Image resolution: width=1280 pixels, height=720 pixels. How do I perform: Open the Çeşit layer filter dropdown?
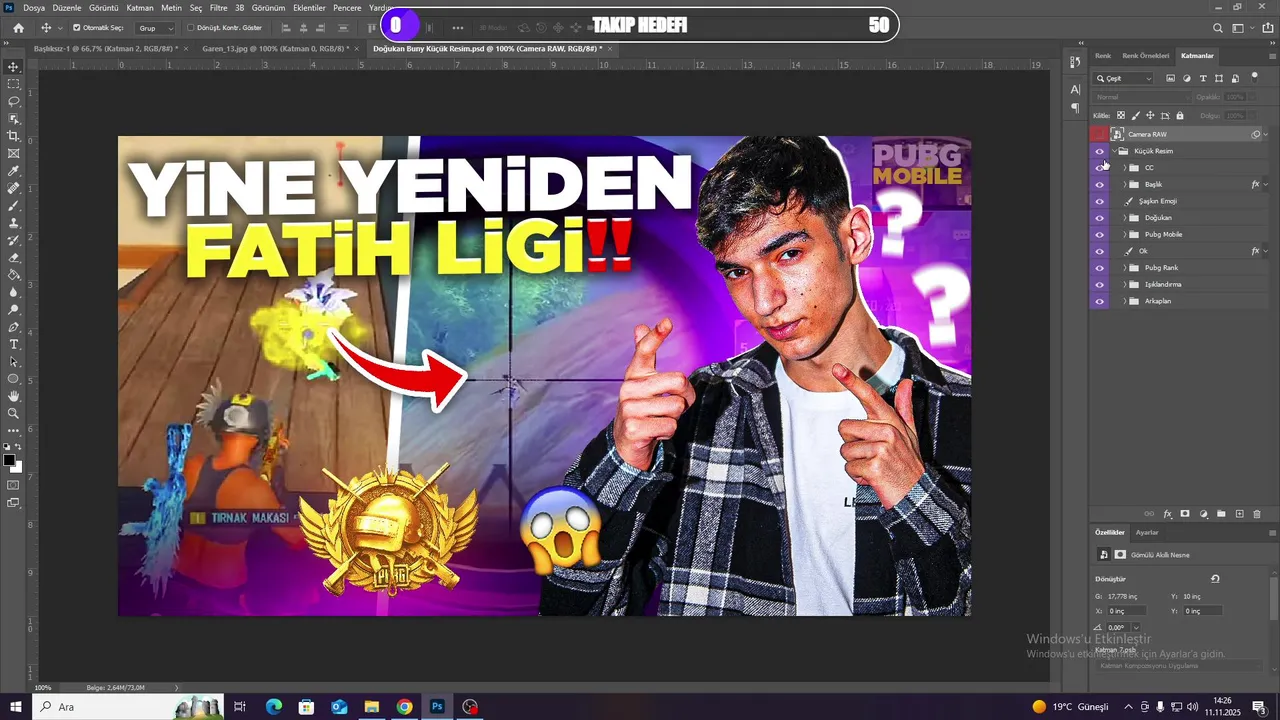1124,78
